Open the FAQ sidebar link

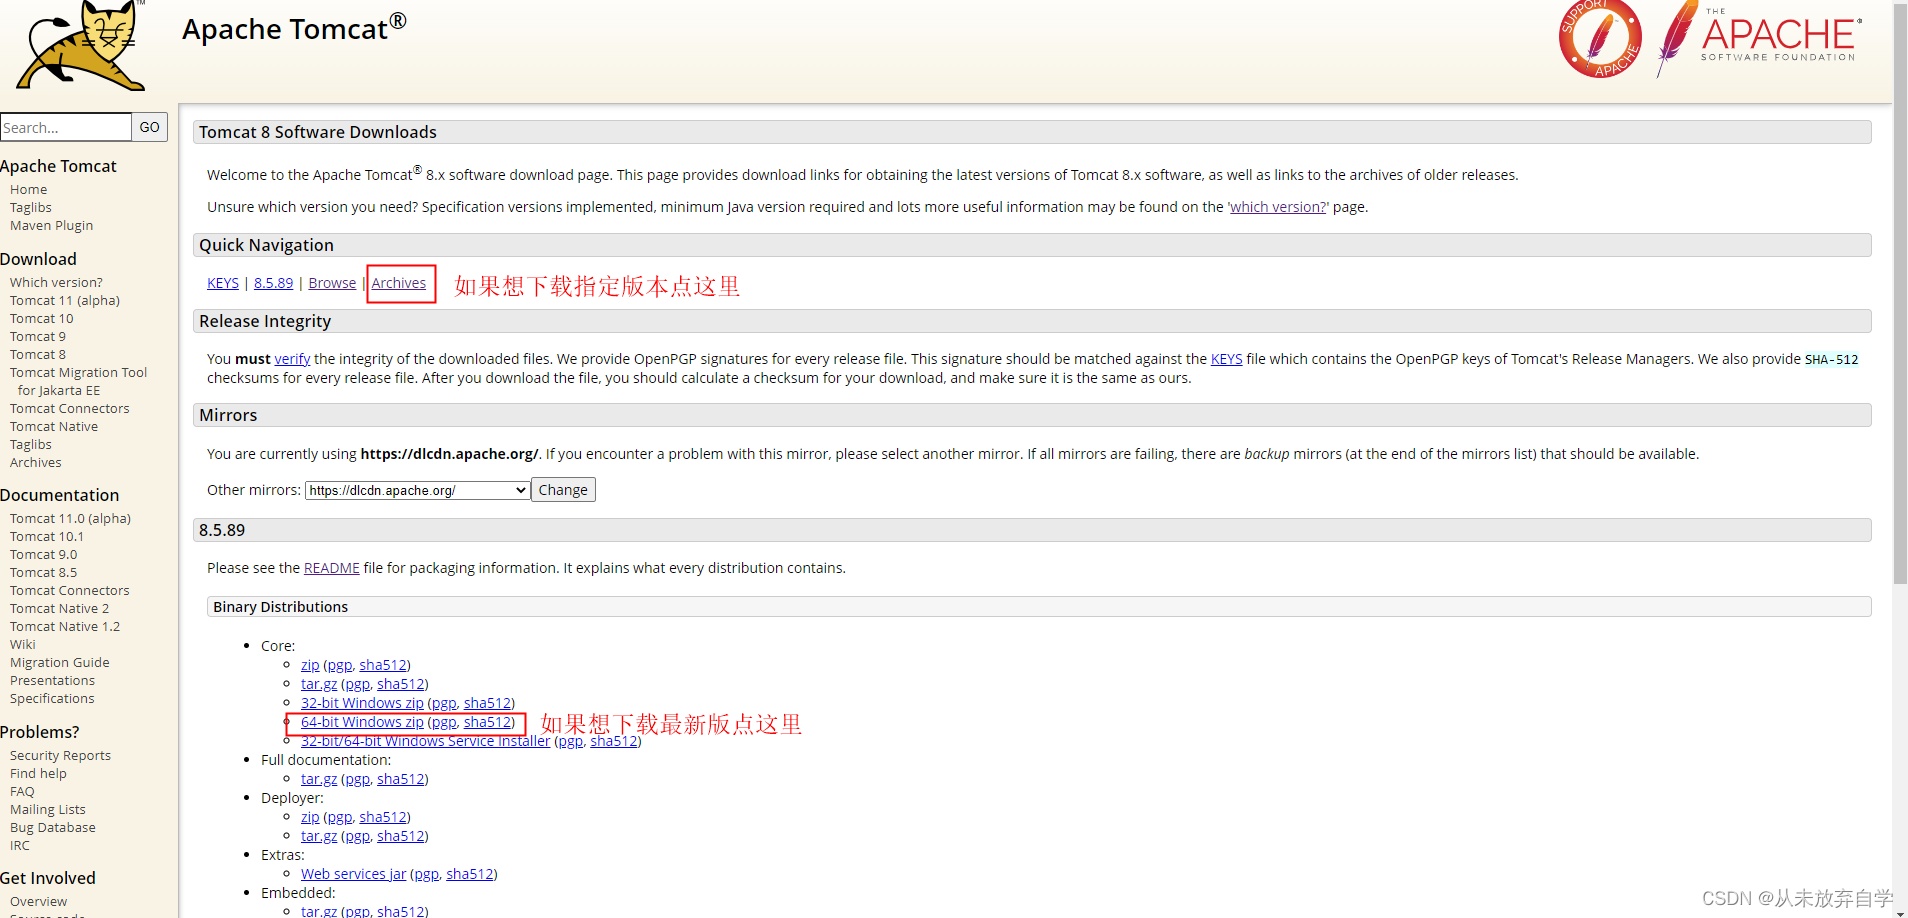coord(22,792)
